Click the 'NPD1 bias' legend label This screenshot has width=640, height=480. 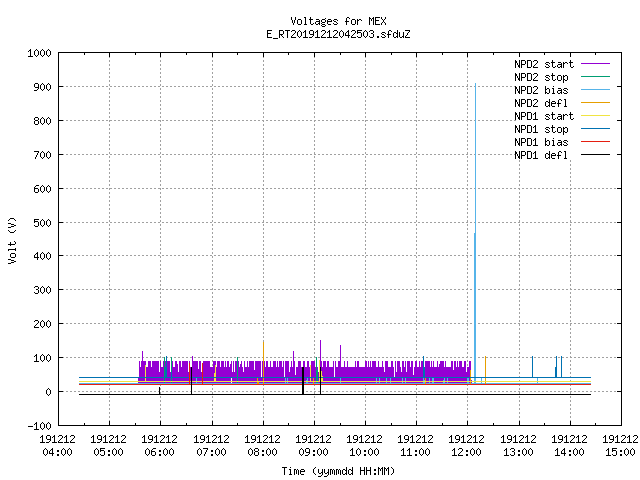[x=541, y=142]
